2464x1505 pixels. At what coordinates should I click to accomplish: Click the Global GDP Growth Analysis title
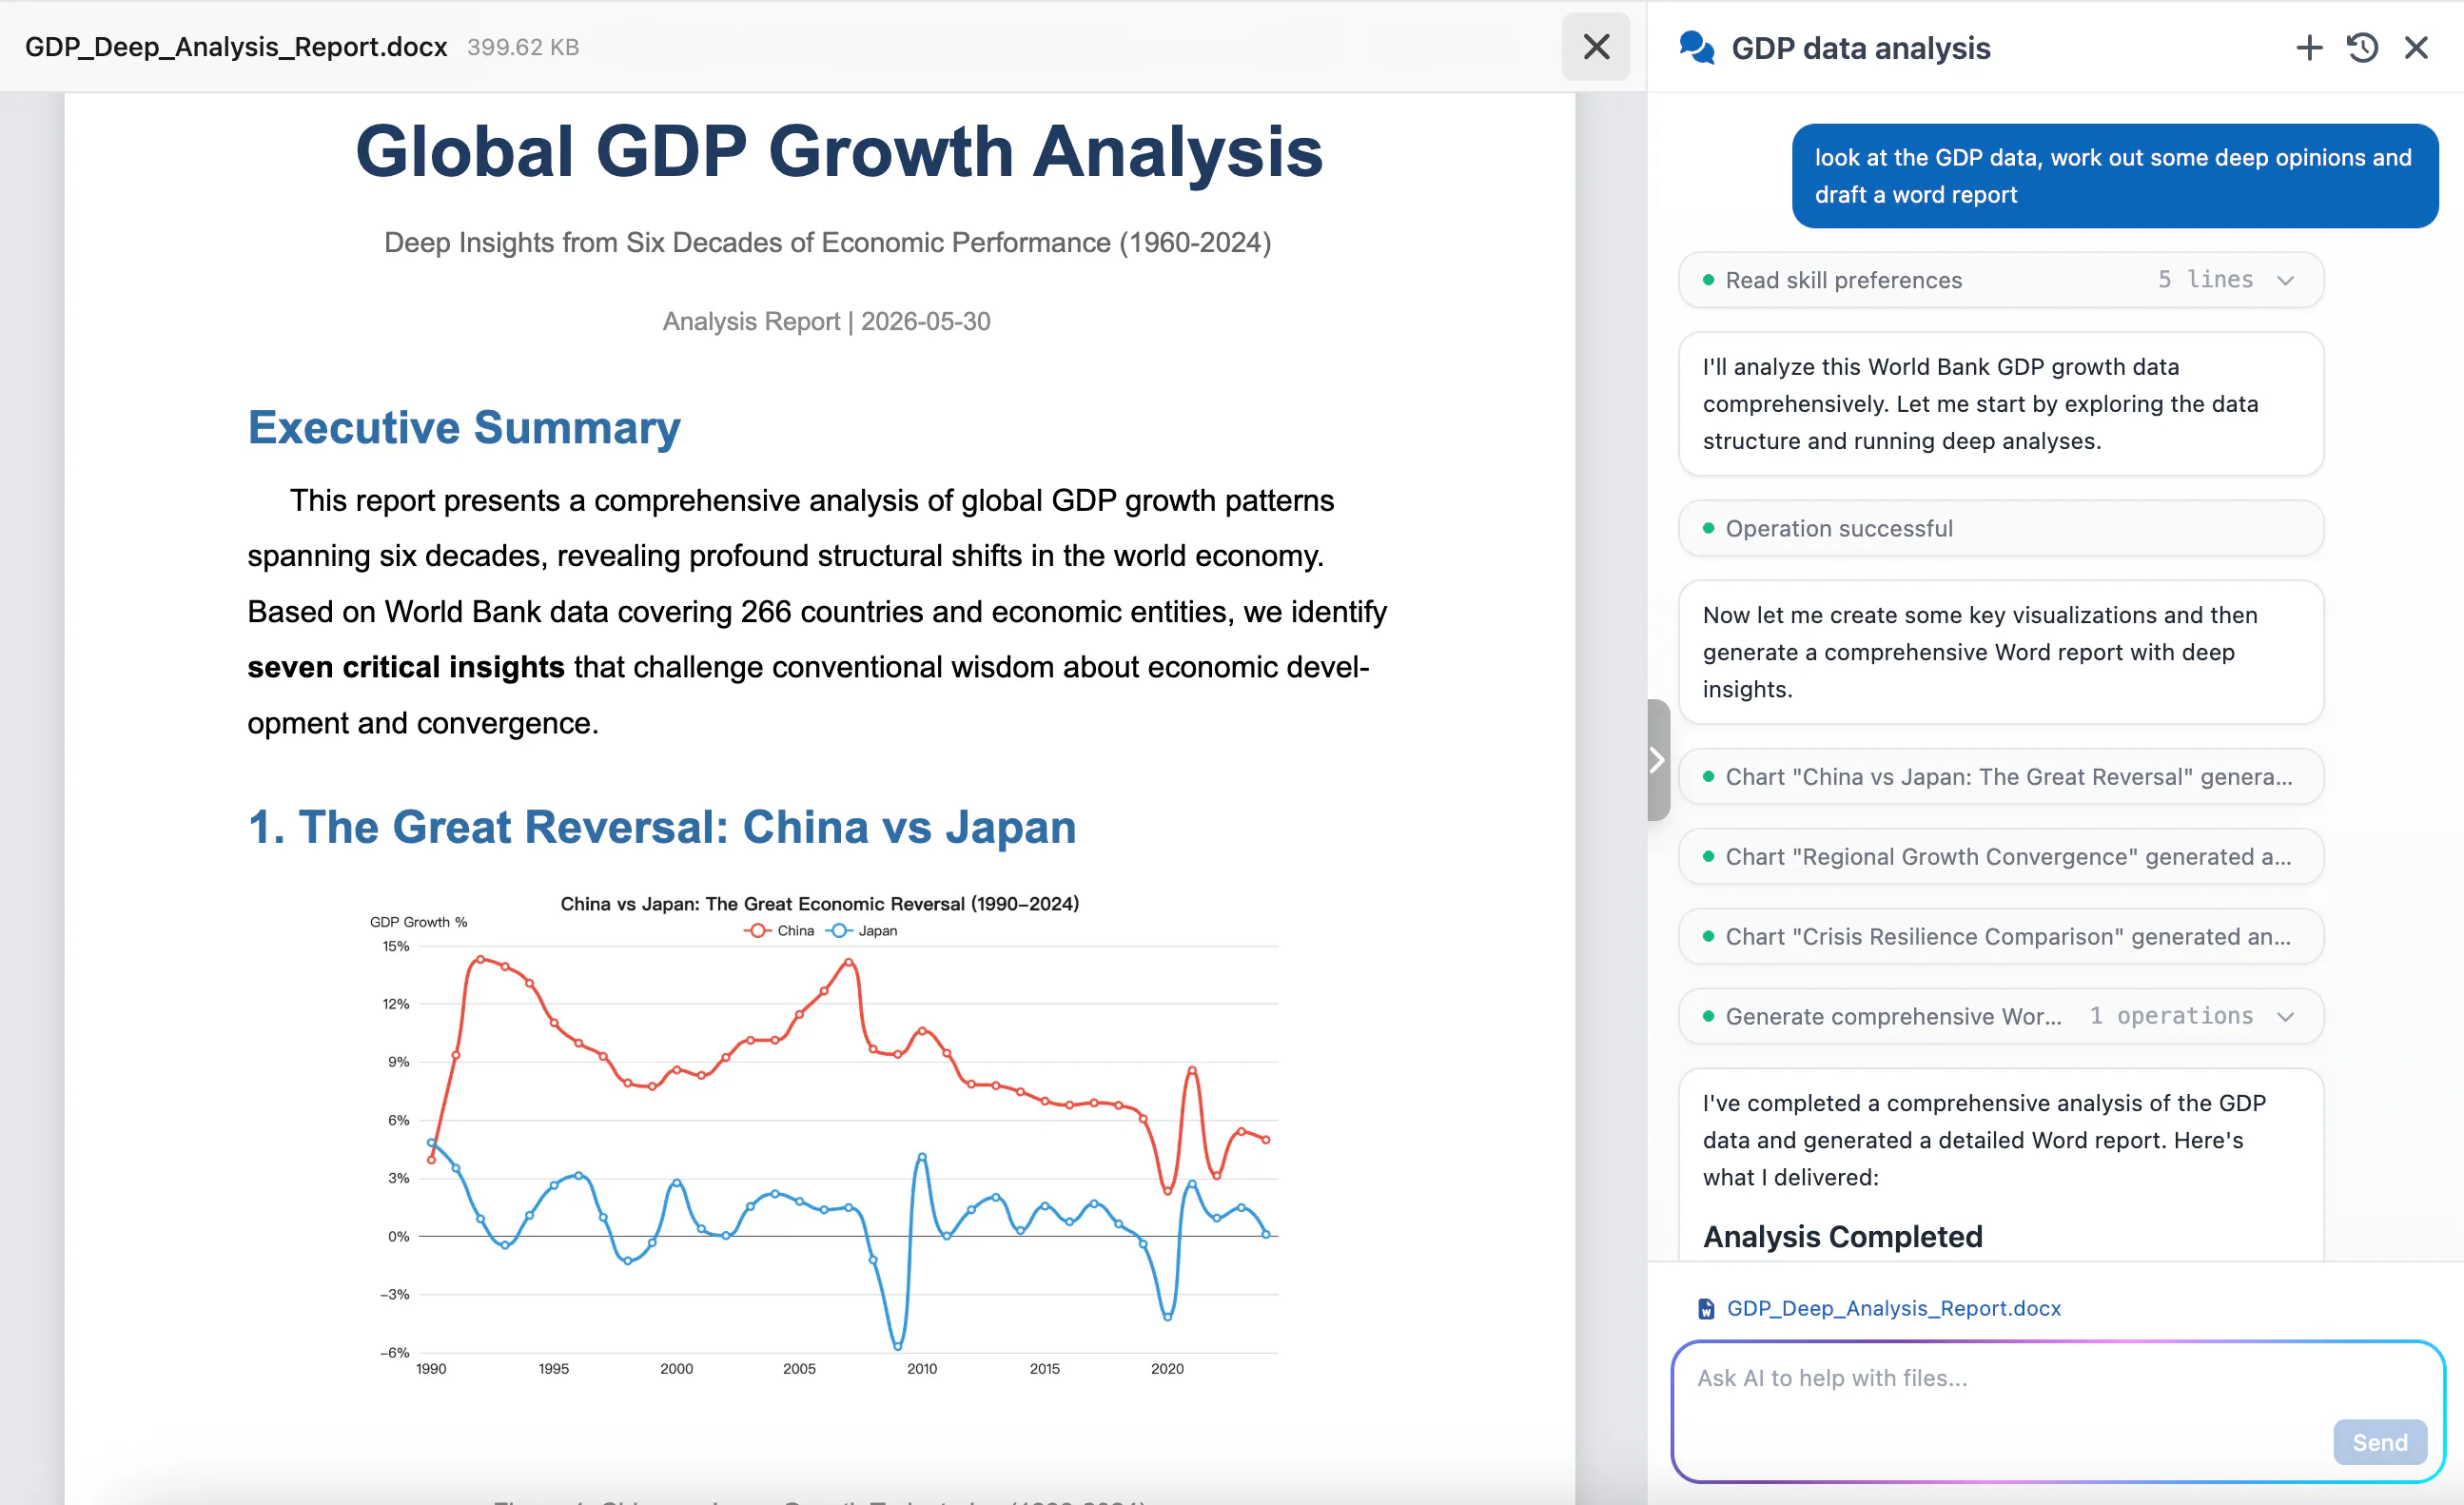[x=839, y=151]
